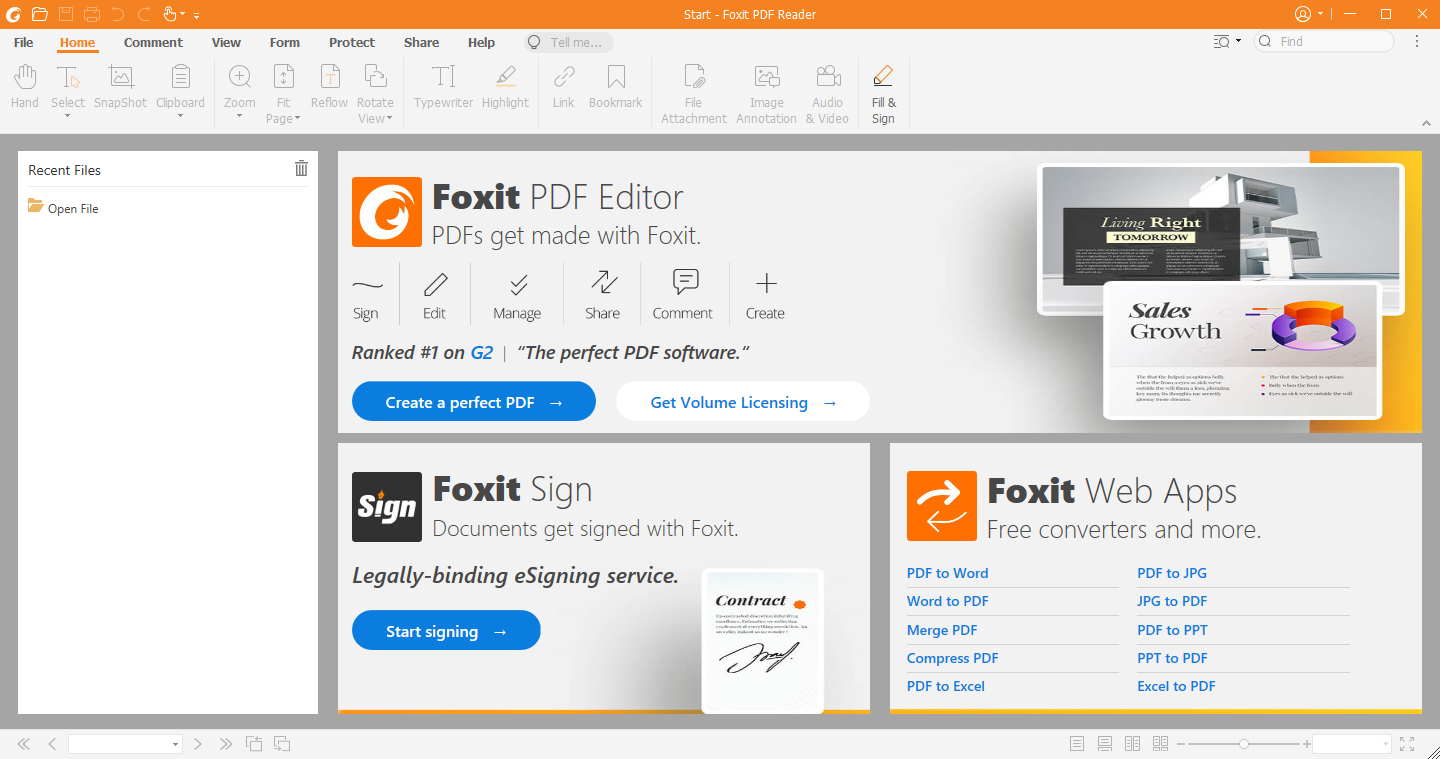Activate the Select text tool
1440x759 pixels.
pyautogui.click(x=68, y=78)
